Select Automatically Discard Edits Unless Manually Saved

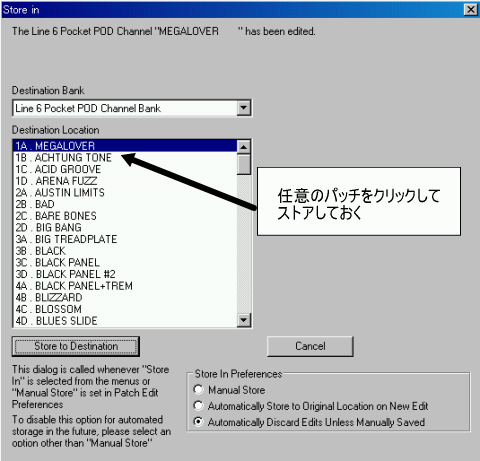198,422
